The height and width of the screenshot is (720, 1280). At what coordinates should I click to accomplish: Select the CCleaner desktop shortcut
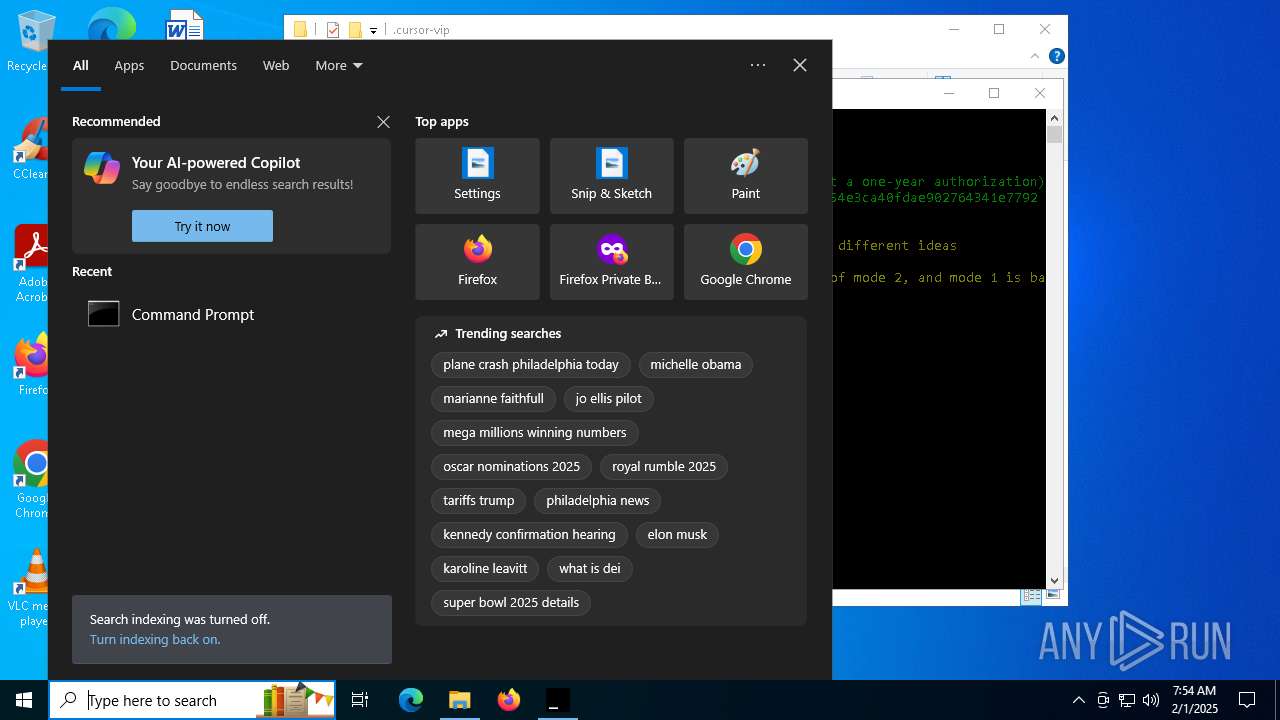click(x=30, y=150)
